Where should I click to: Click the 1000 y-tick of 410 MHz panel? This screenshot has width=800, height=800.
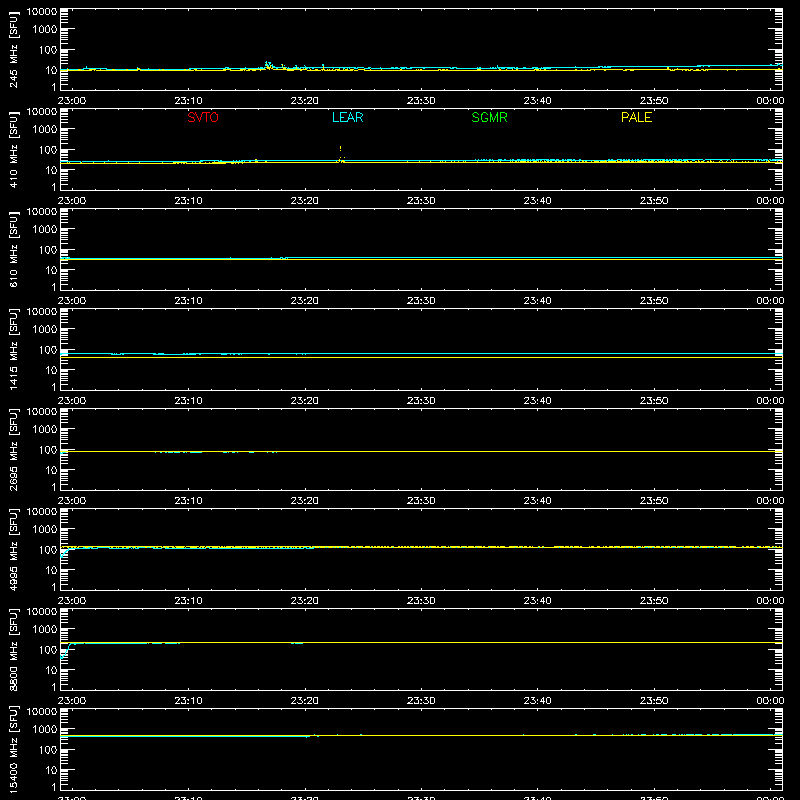coord(45,130)
